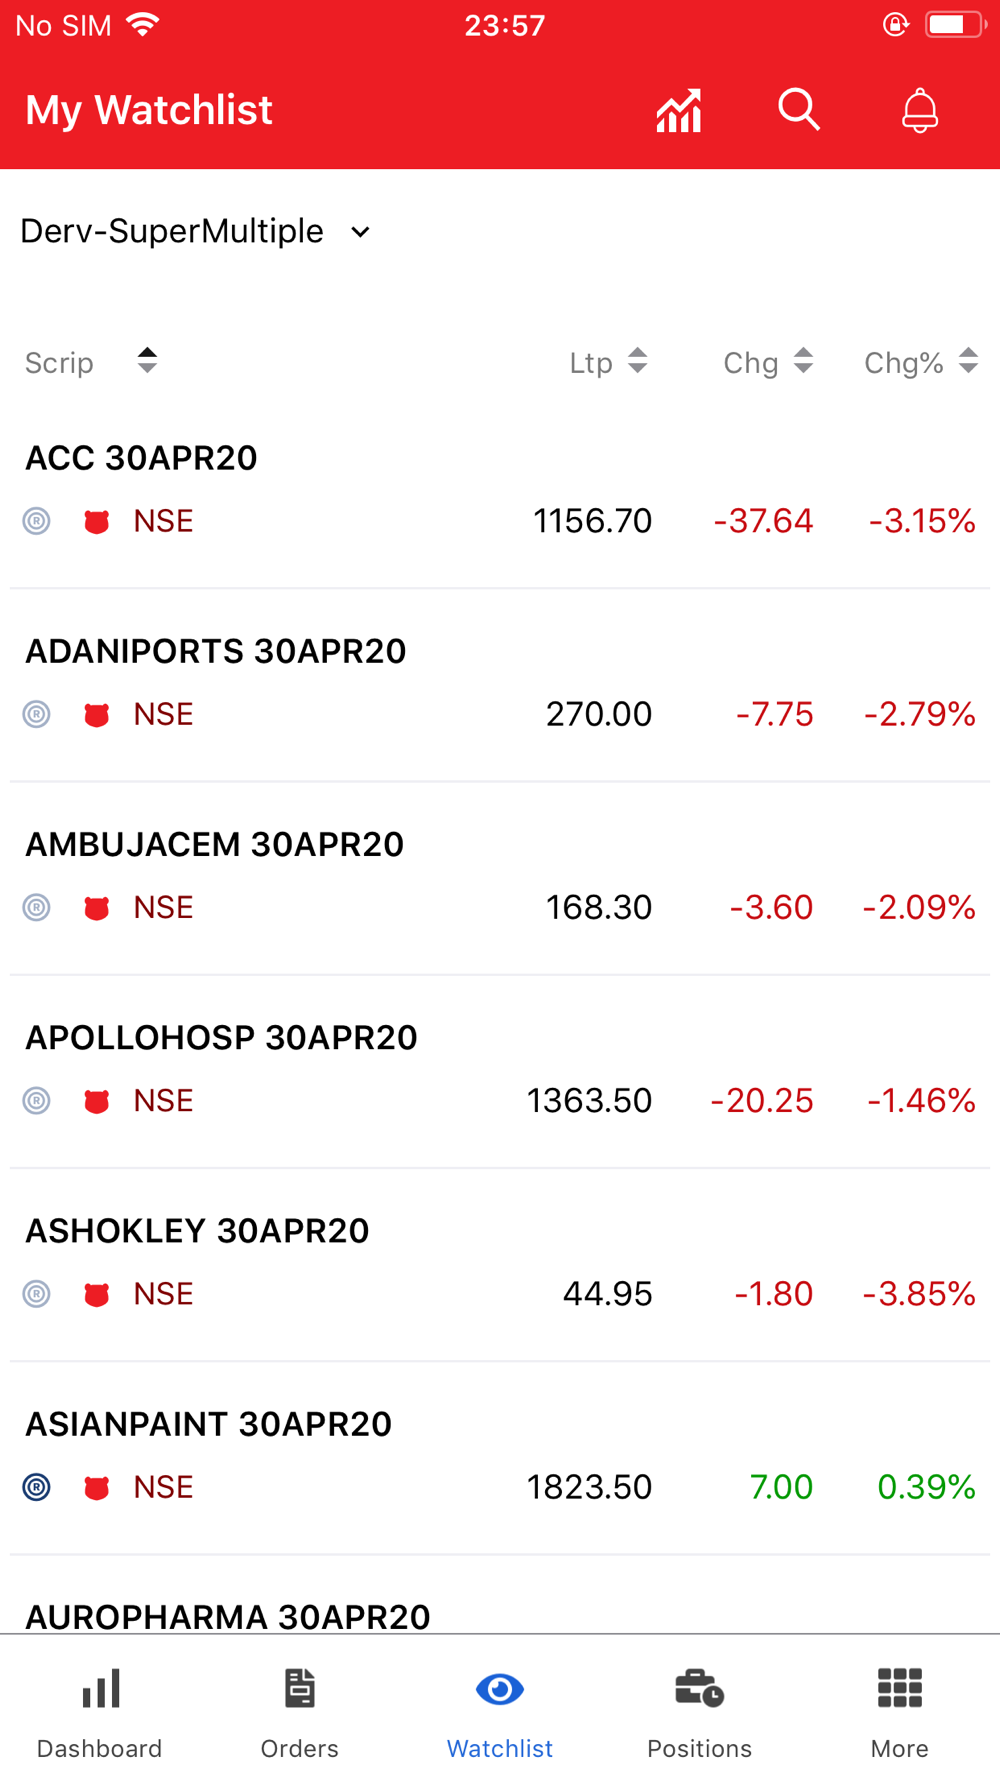Open the market chart icon in header

pyautogui.click(x=679, y=110)
